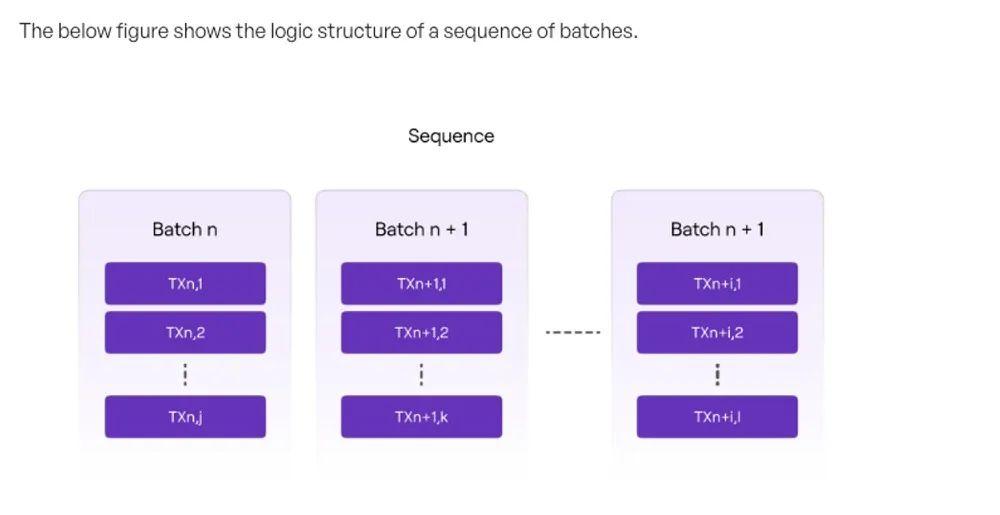Click the TXn+i,l transaction block
The image size is (1000, 515).
pyautogui.click(x=717, y=417)
